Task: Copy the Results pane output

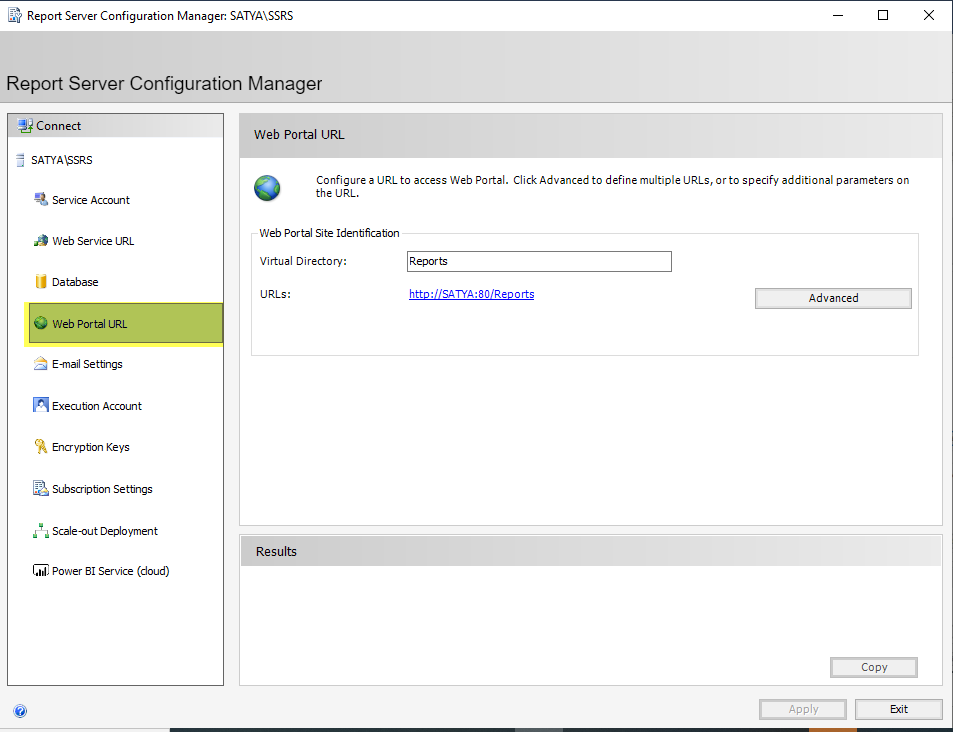Action: click(x=873, y=667)
